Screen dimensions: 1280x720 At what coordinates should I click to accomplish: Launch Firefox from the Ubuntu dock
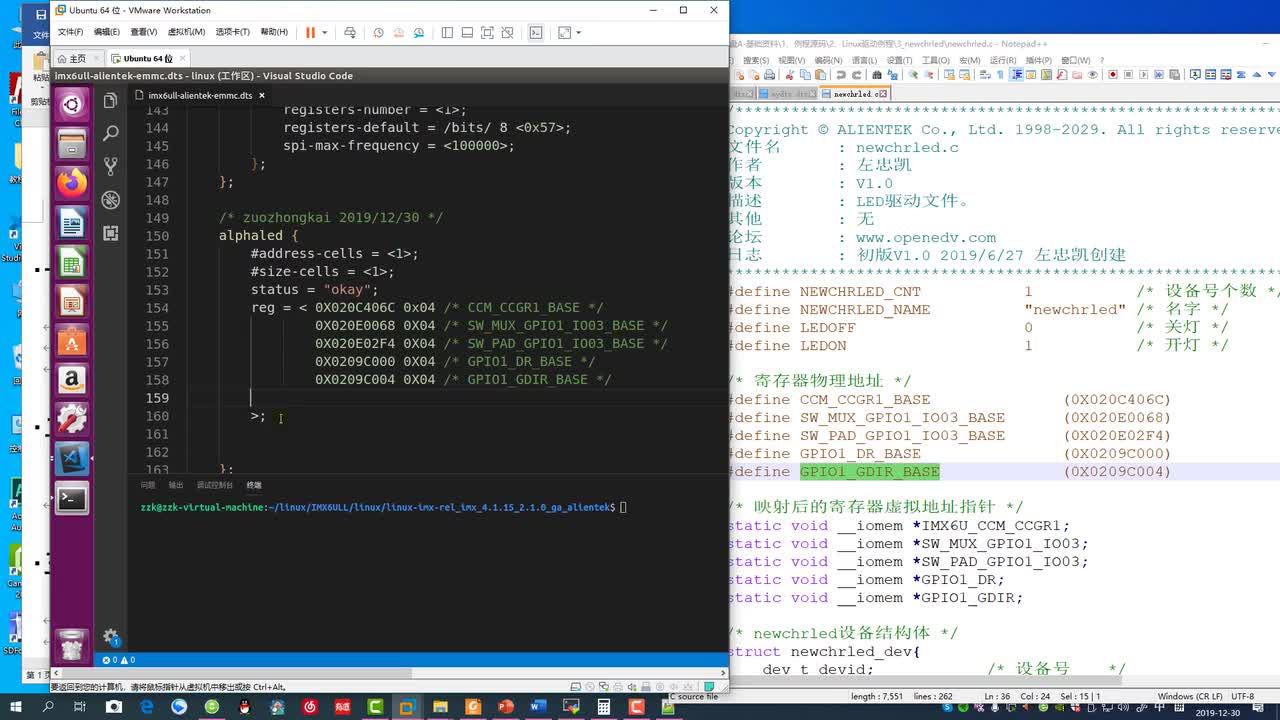click(71, 183)
